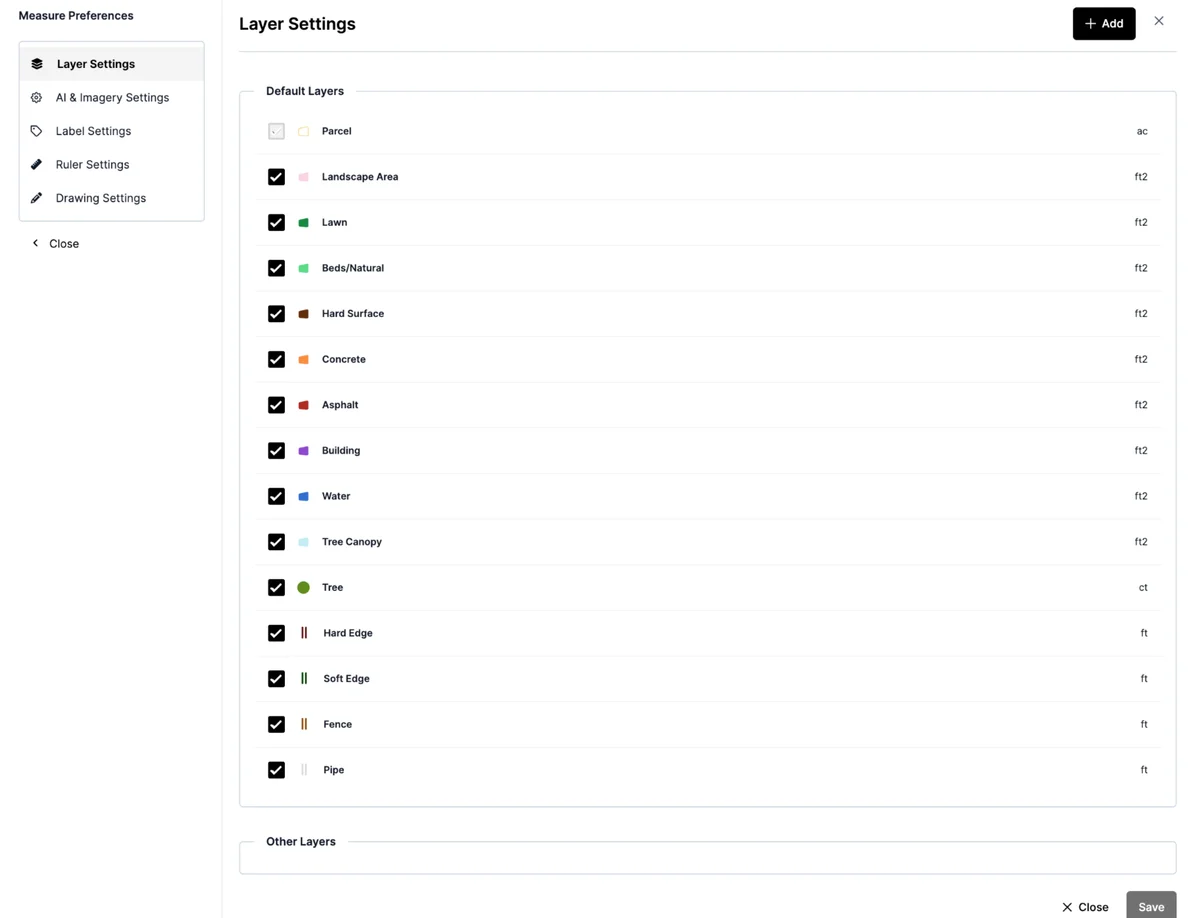Click the Drawing Settings pencil icon

click(37, 198)
